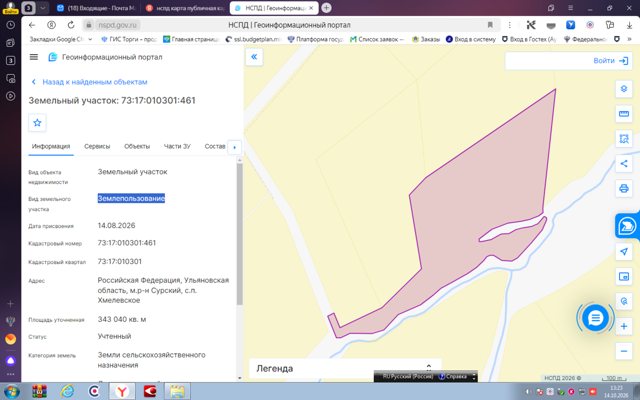Screen dimensions: 640x400
Task: Click the share map icon
Action: [624, 164]
